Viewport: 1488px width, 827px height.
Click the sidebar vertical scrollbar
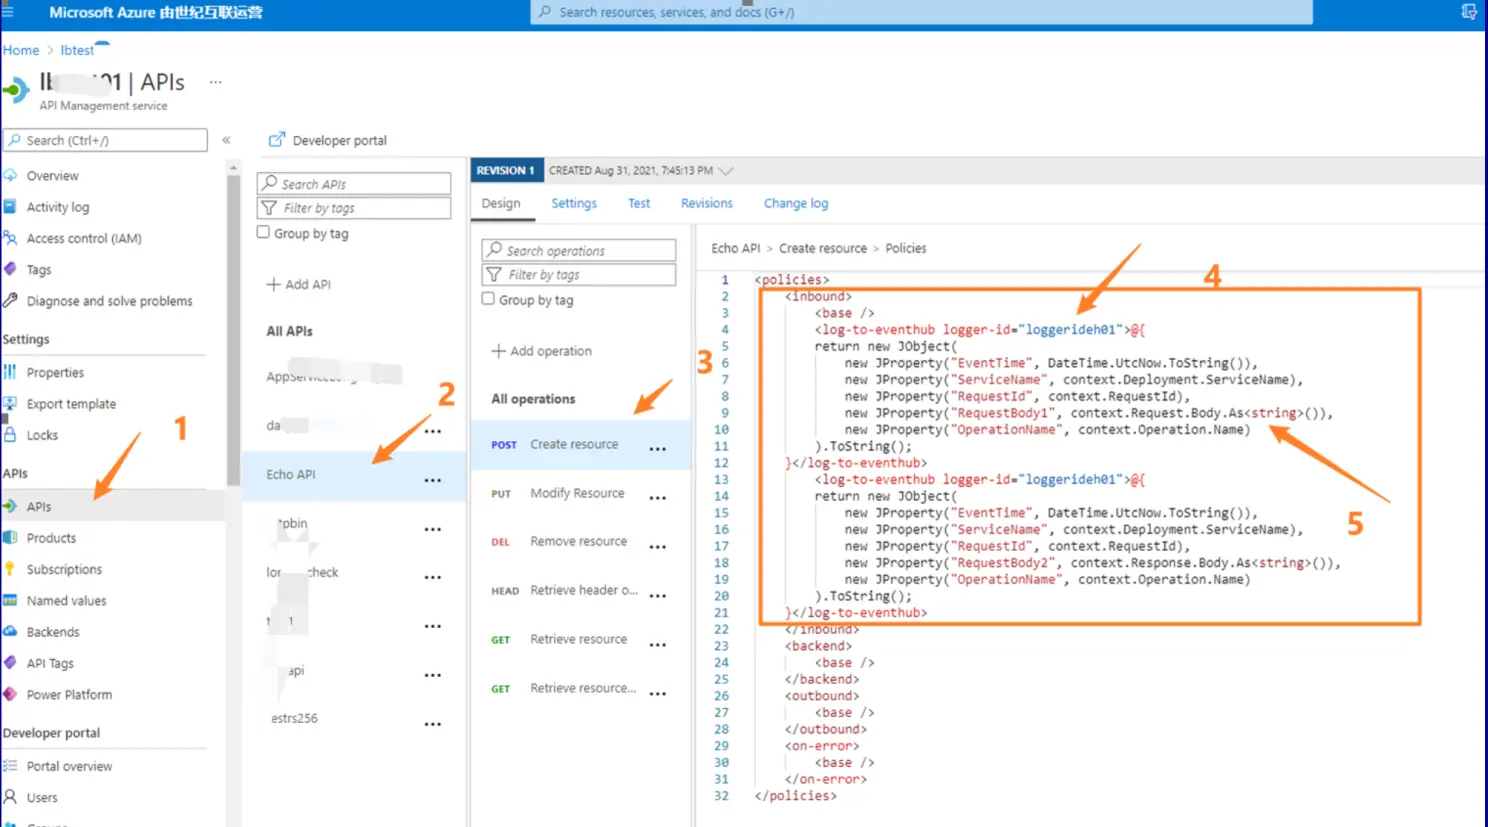tap(233, 330)
